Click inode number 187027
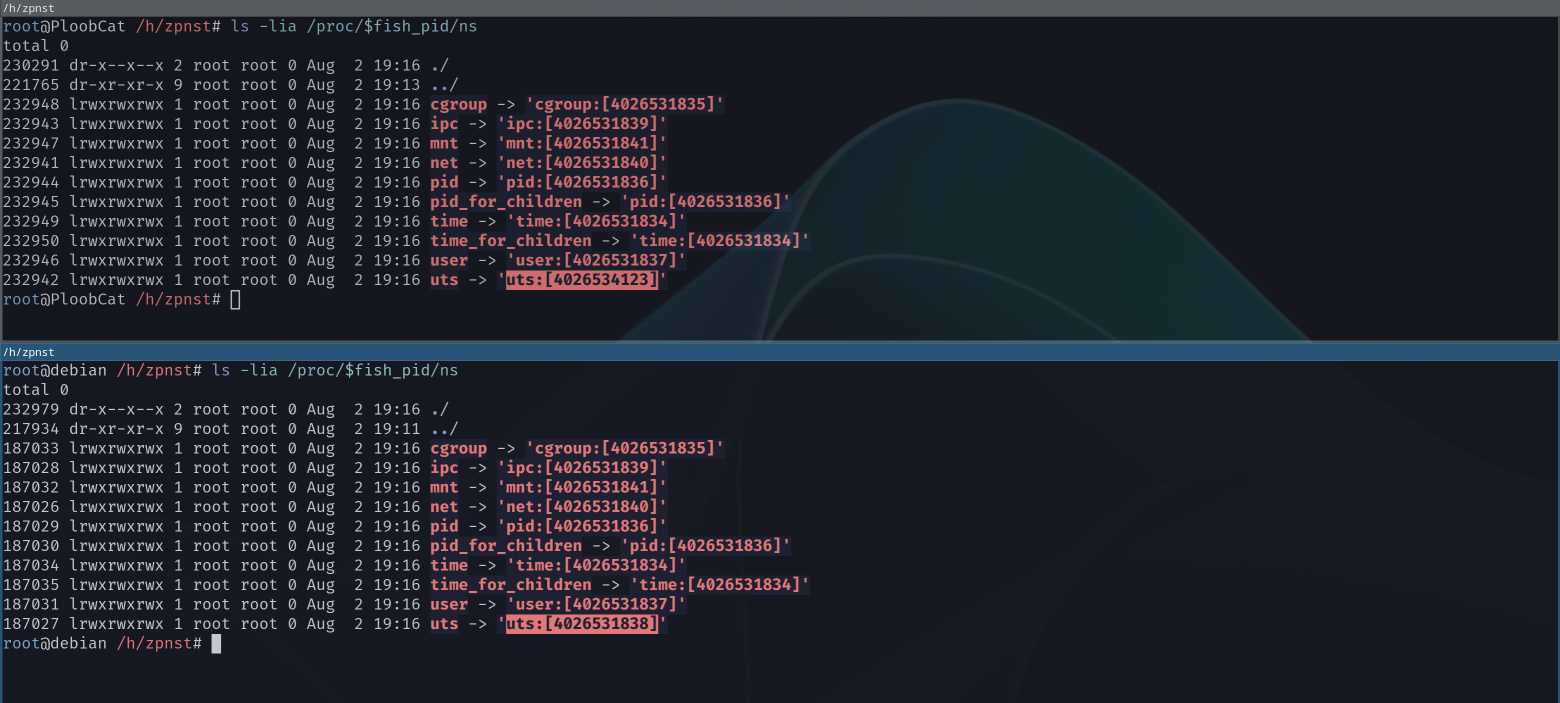Image resolution: width=1560 pixels, height=703 pixels. (31, 624)
